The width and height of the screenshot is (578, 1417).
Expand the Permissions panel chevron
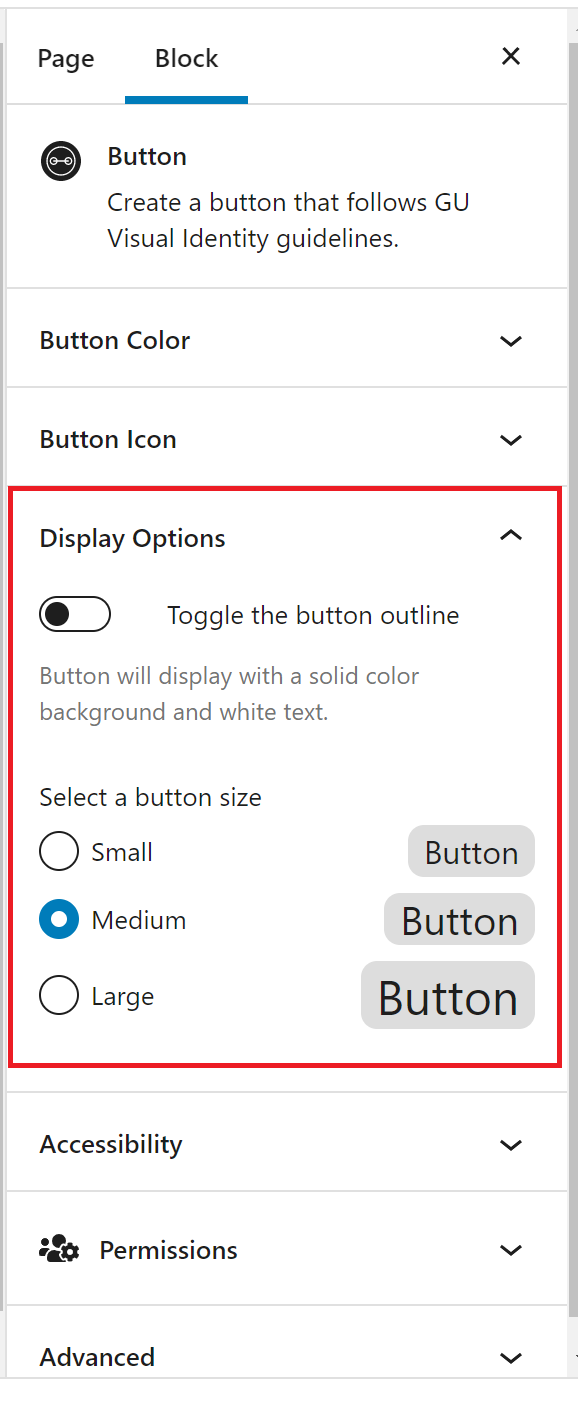tap(511, 1250)
